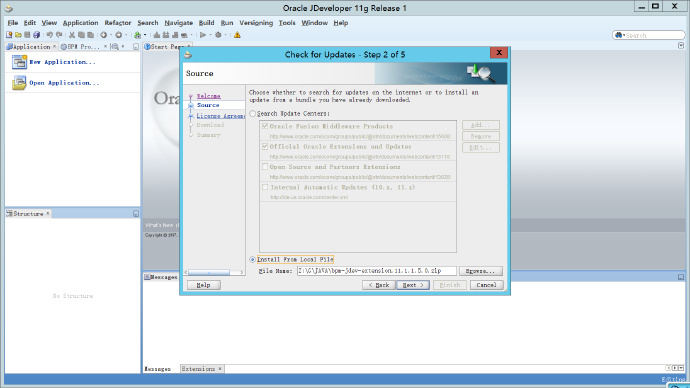Close the Extensions log tab
The image size is (690, 388).
220,369
